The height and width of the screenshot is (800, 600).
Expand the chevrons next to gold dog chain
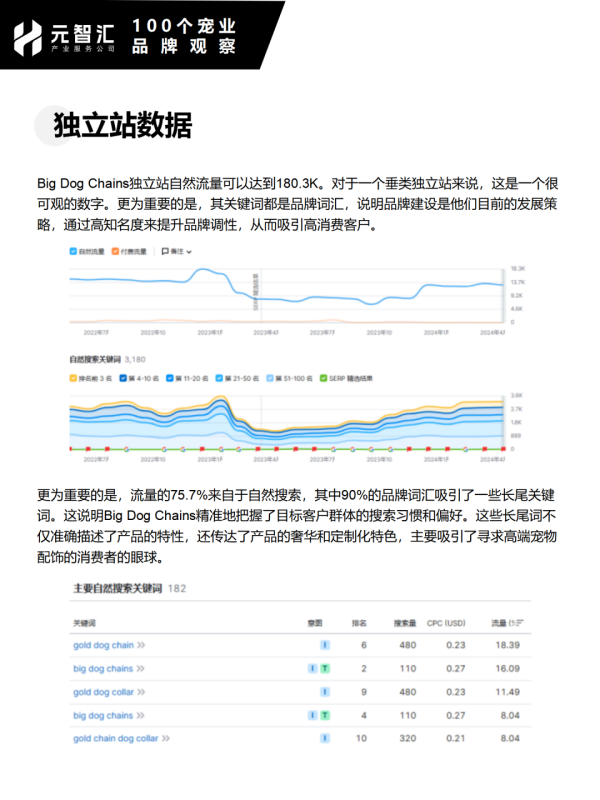pos(141,645)
